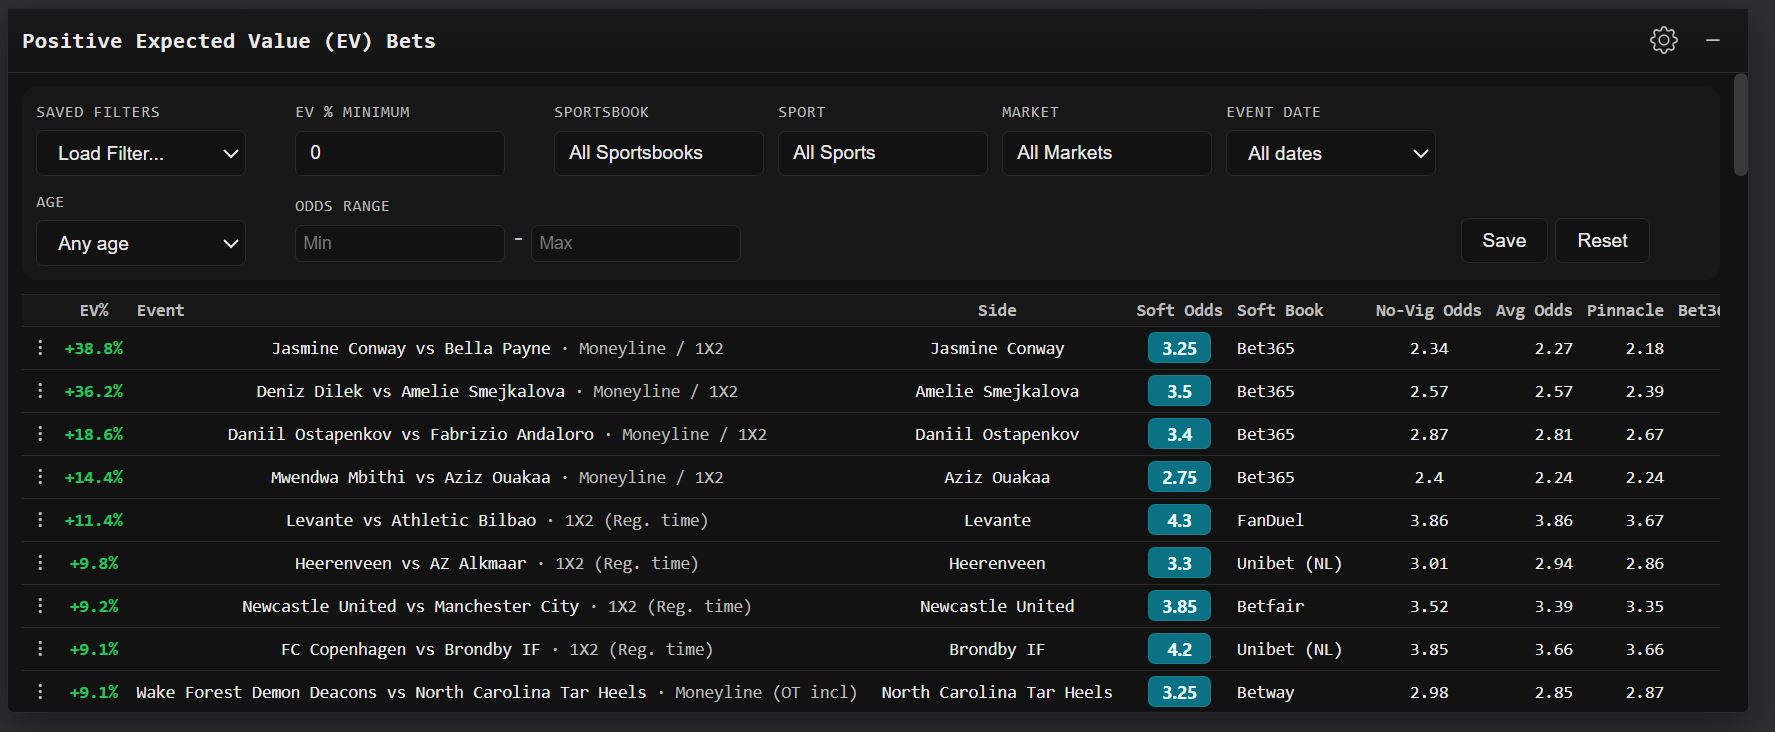1775x732 pixels.
Task: Click the 2.75 soft odds button
Action: click(x=1179, y=477)
